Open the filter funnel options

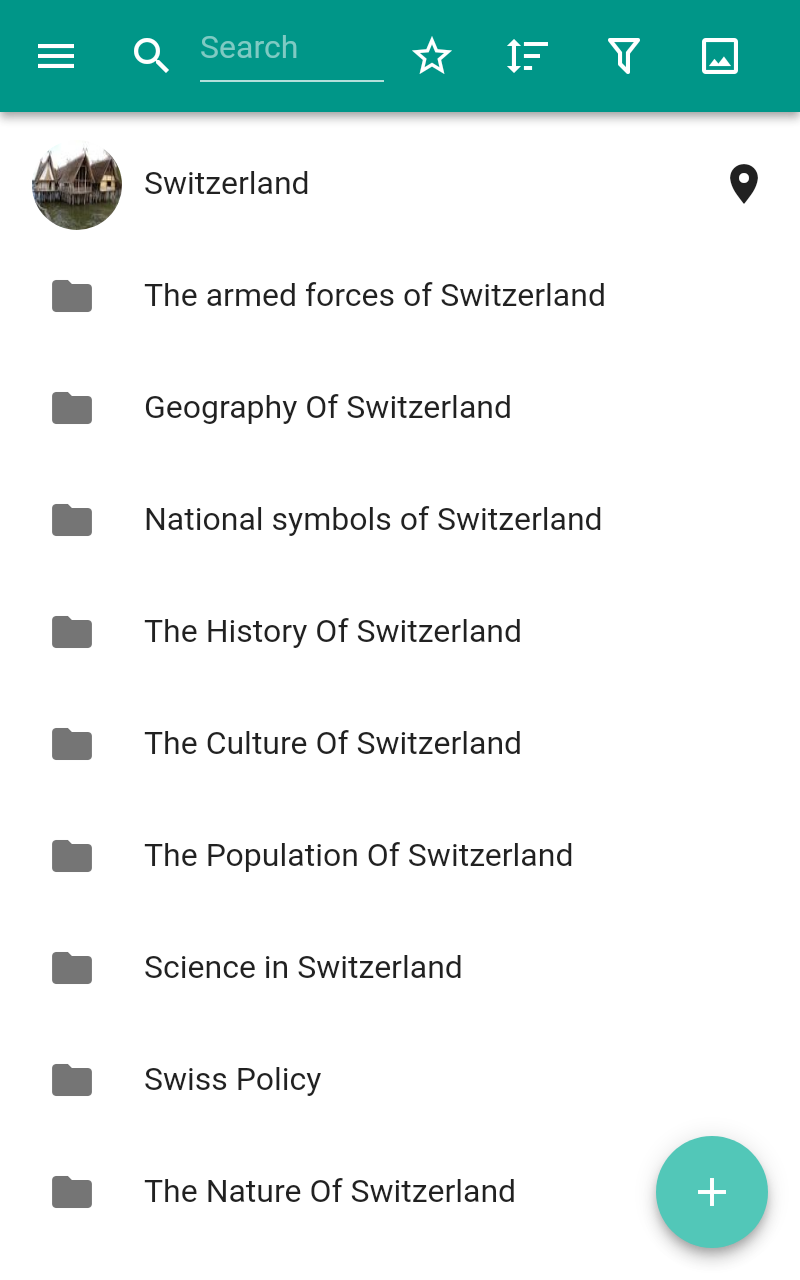click(623, 56)
